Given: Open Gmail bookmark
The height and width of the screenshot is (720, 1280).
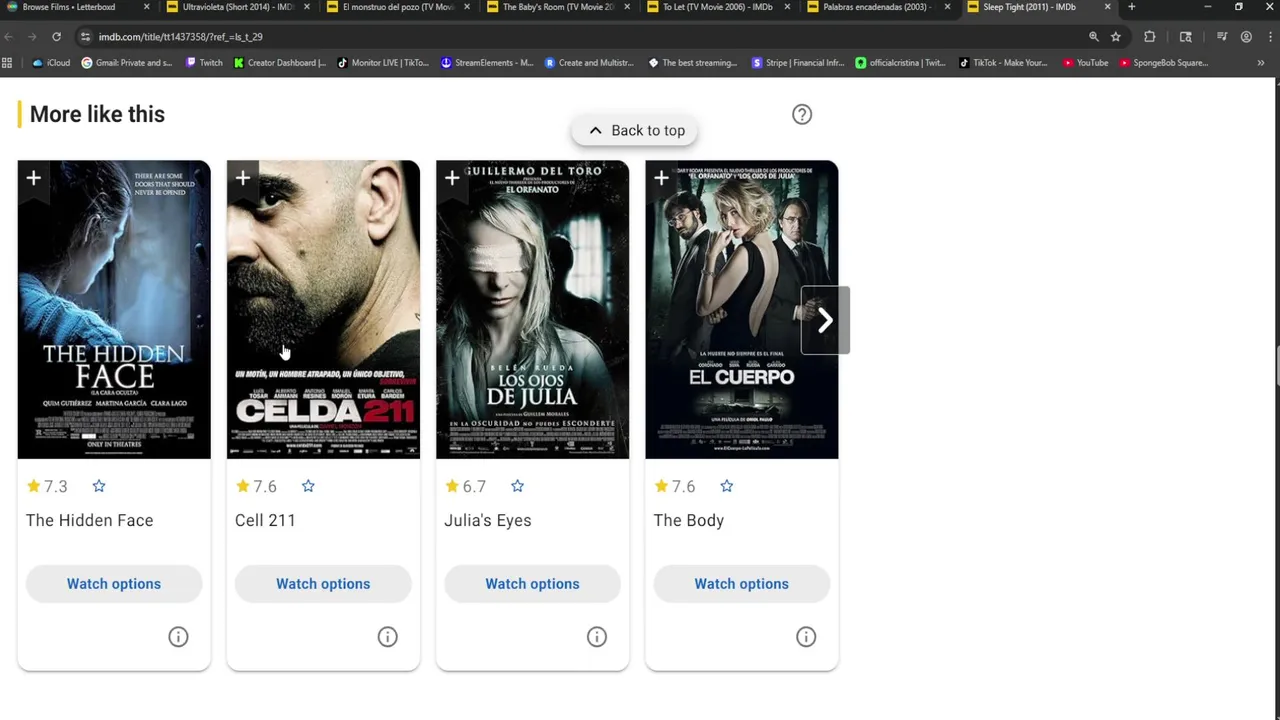Looking at the screenshot, I should (127, 63).
